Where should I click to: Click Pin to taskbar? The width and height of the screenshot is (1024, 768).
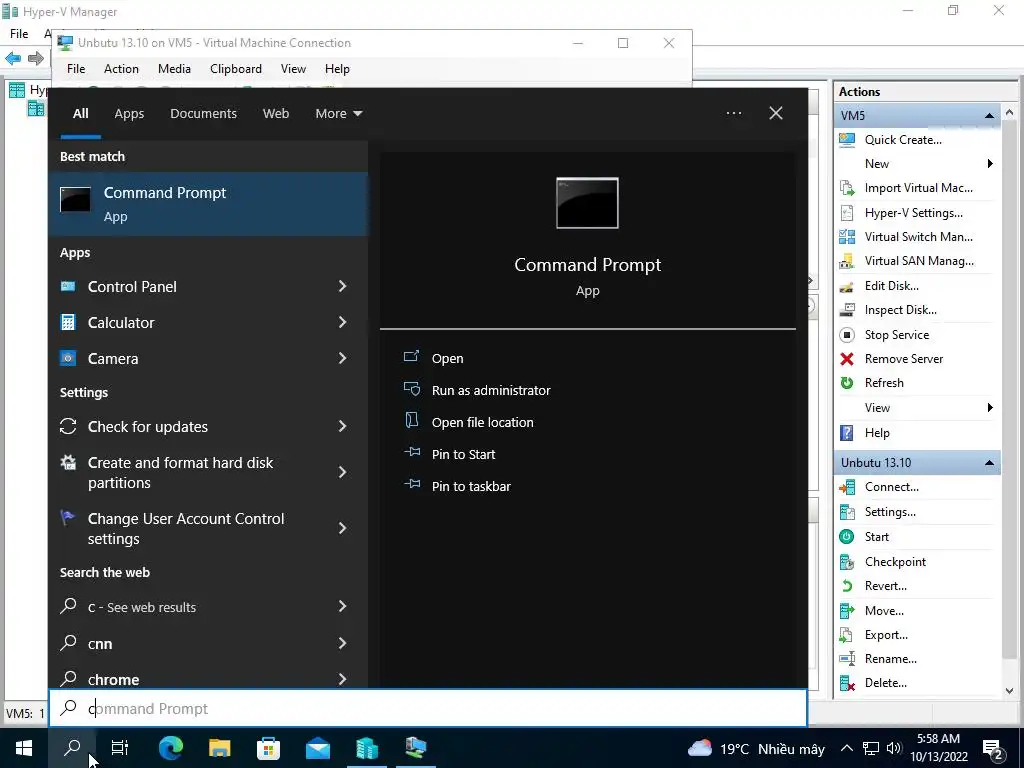[x=471, y=487]
